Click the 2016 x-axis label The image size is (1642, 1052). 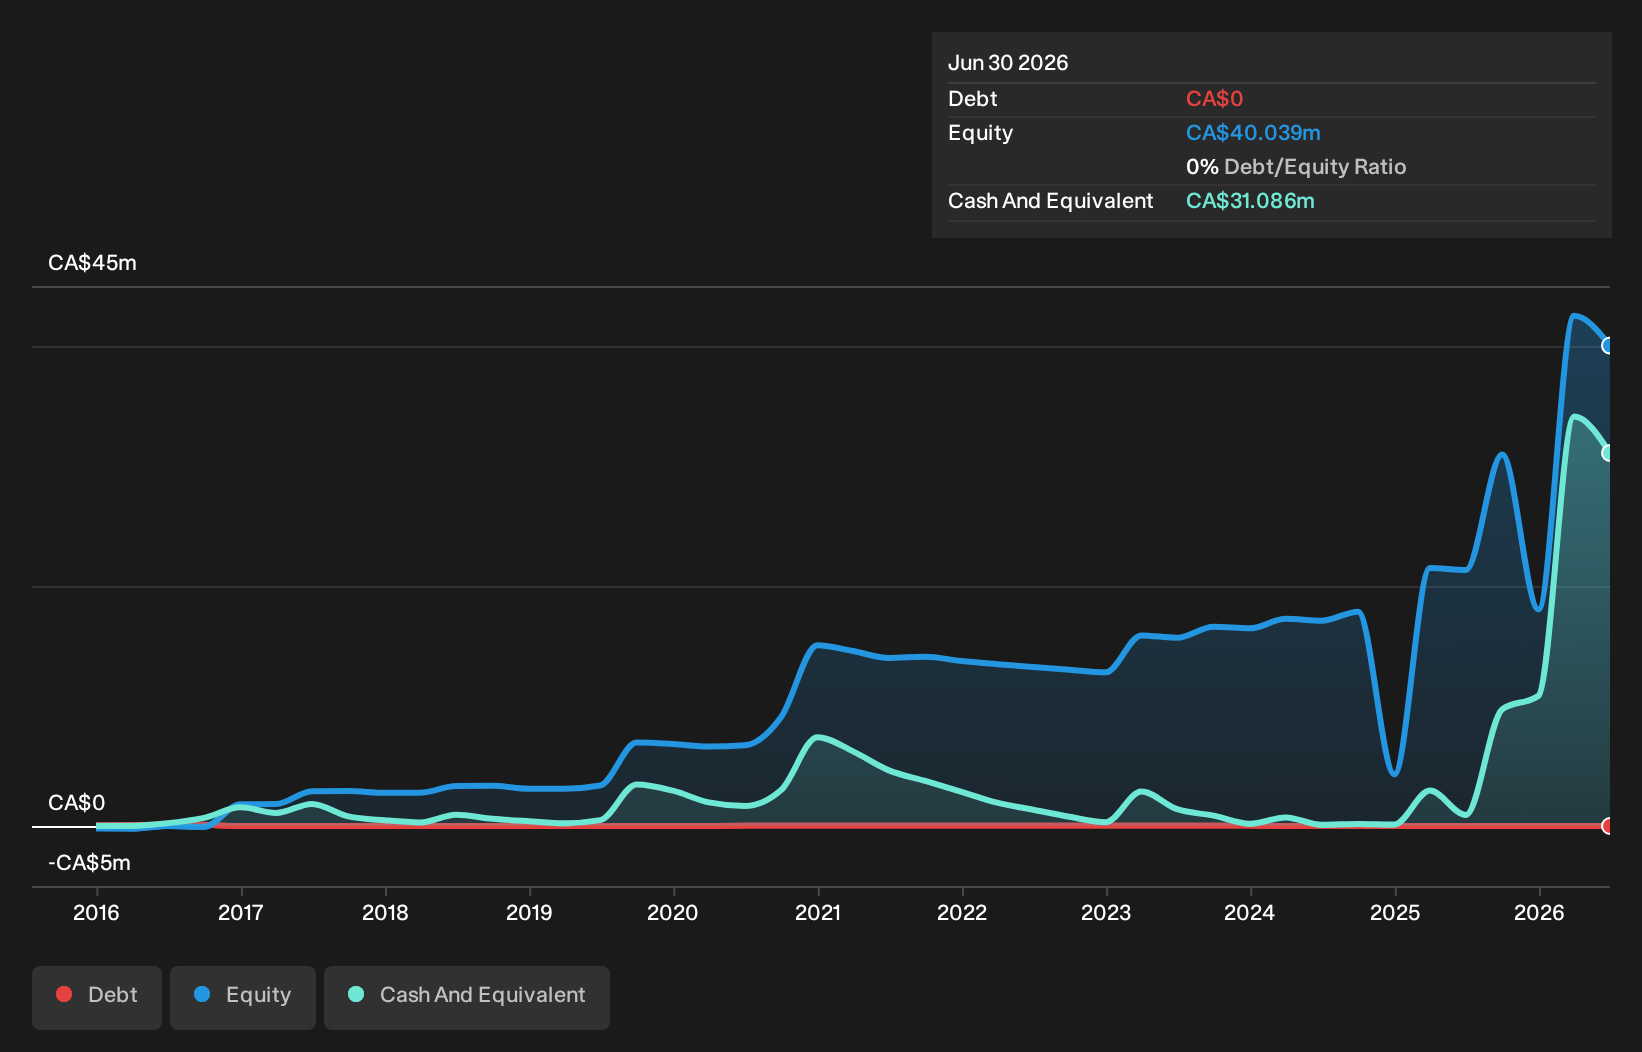click(96, 912)
